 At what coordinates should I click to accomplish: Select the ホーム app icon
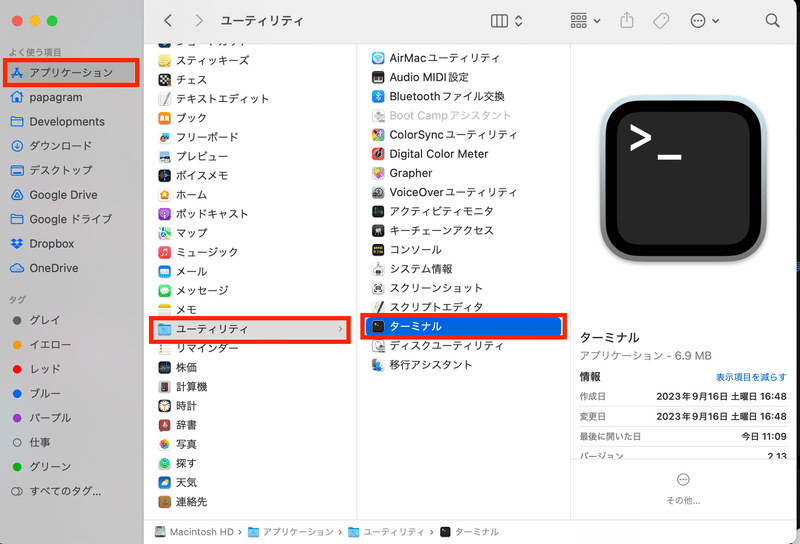(x=164, y=194)
